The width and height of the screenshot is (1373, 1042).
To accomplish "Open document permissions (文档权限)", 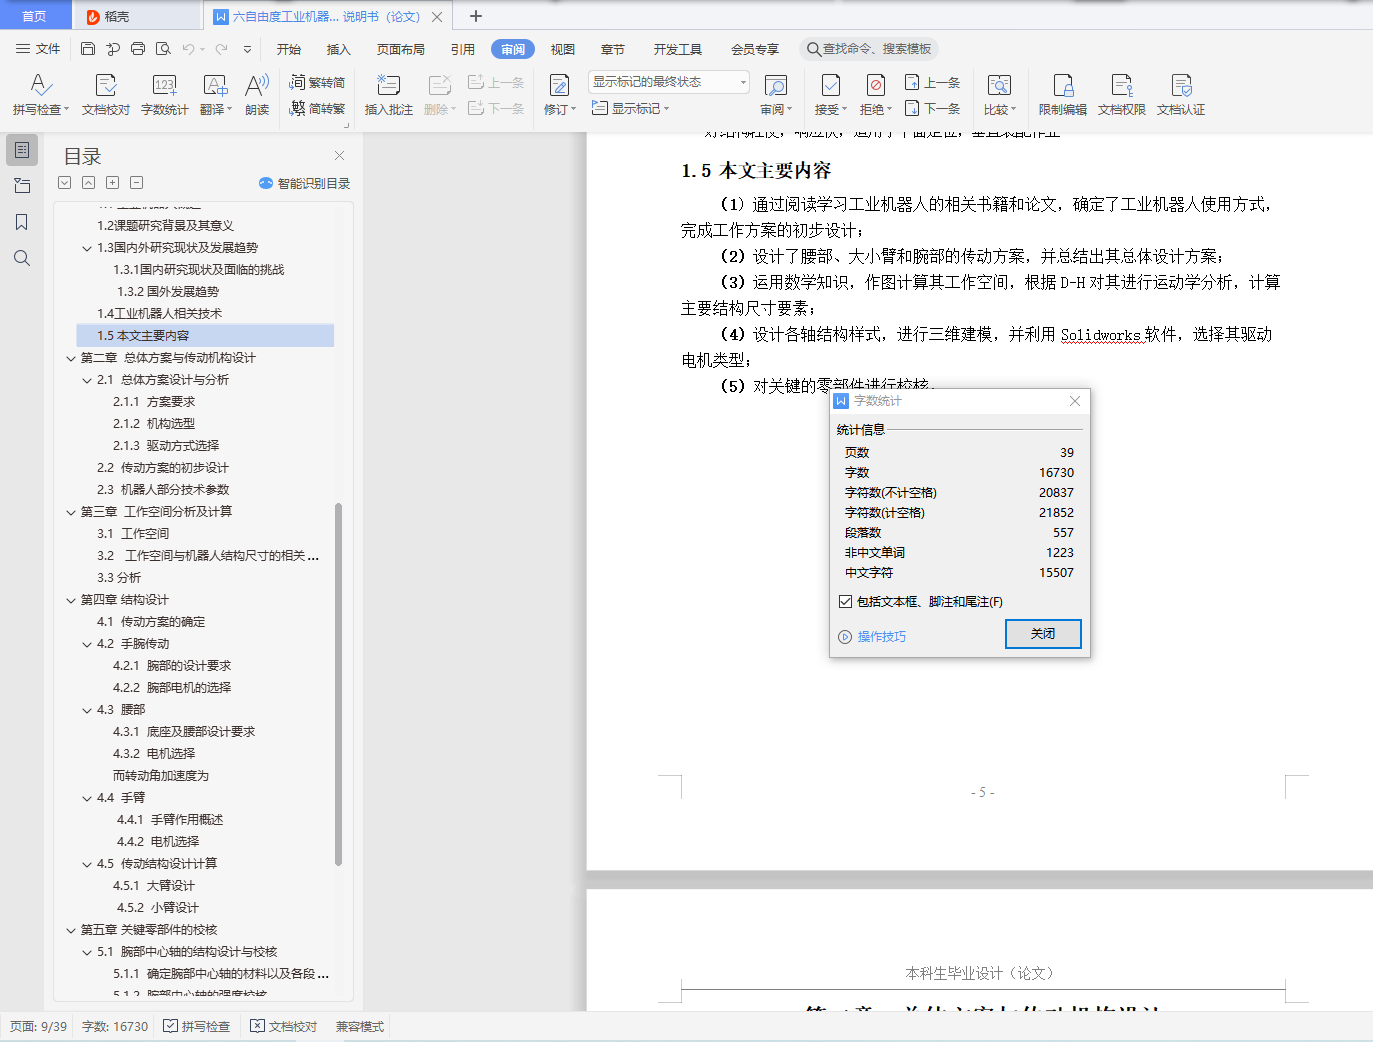I will point(1121,95).
